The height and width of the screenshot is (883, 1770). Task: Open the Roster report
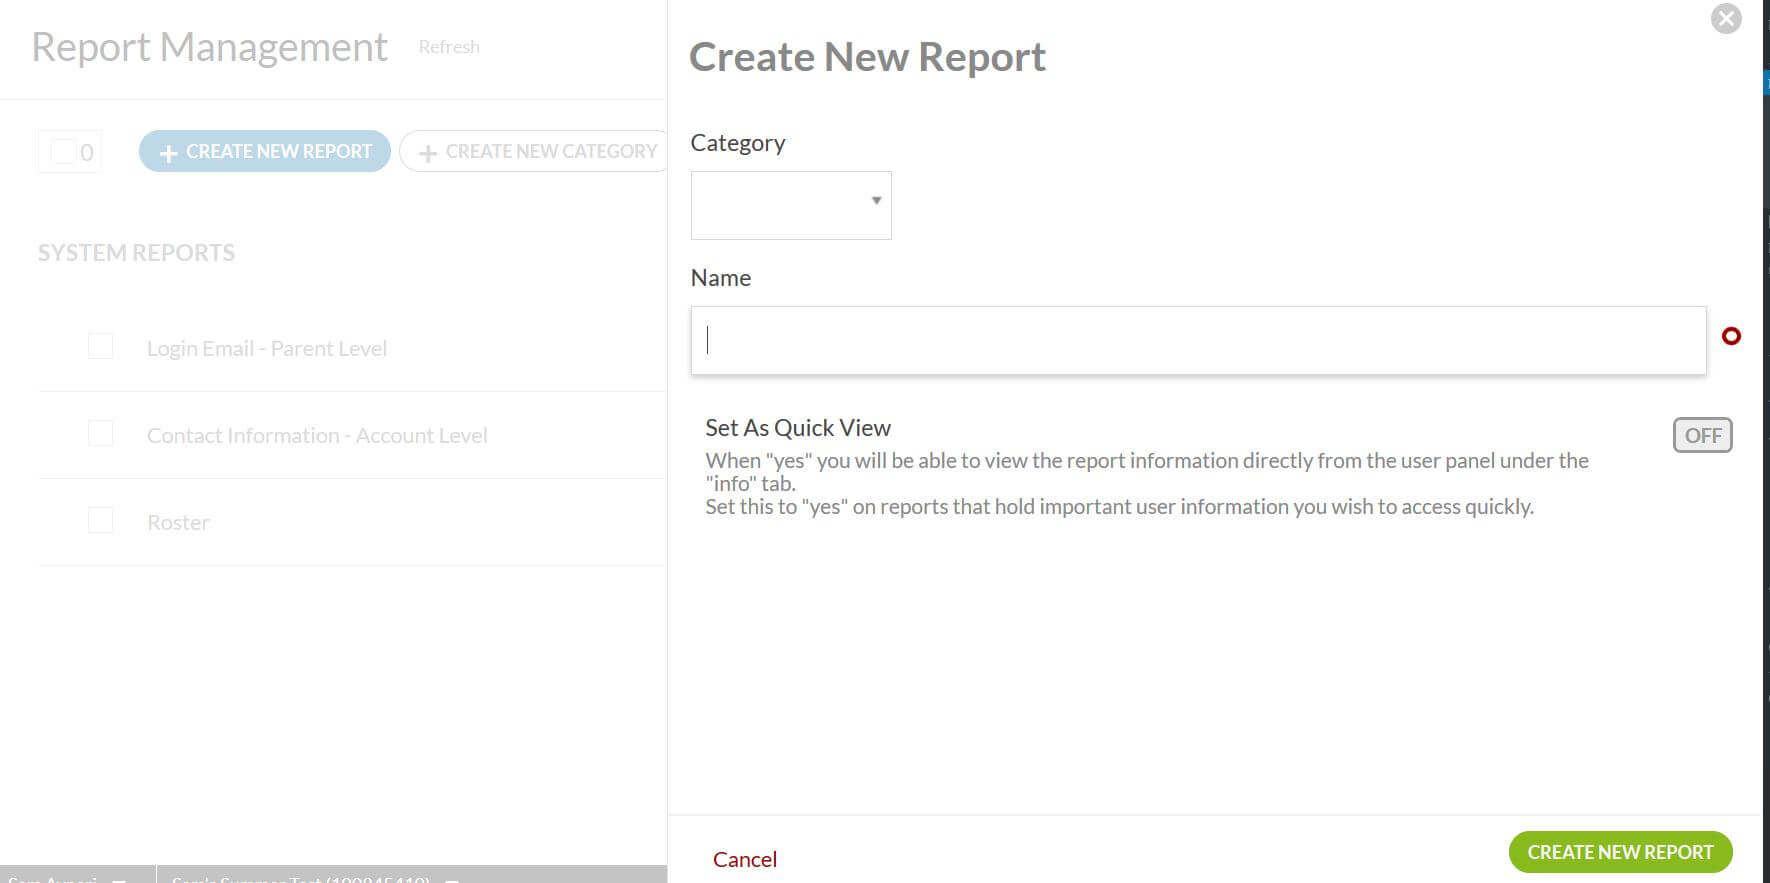pyautogui.click(x=178, y=522)
